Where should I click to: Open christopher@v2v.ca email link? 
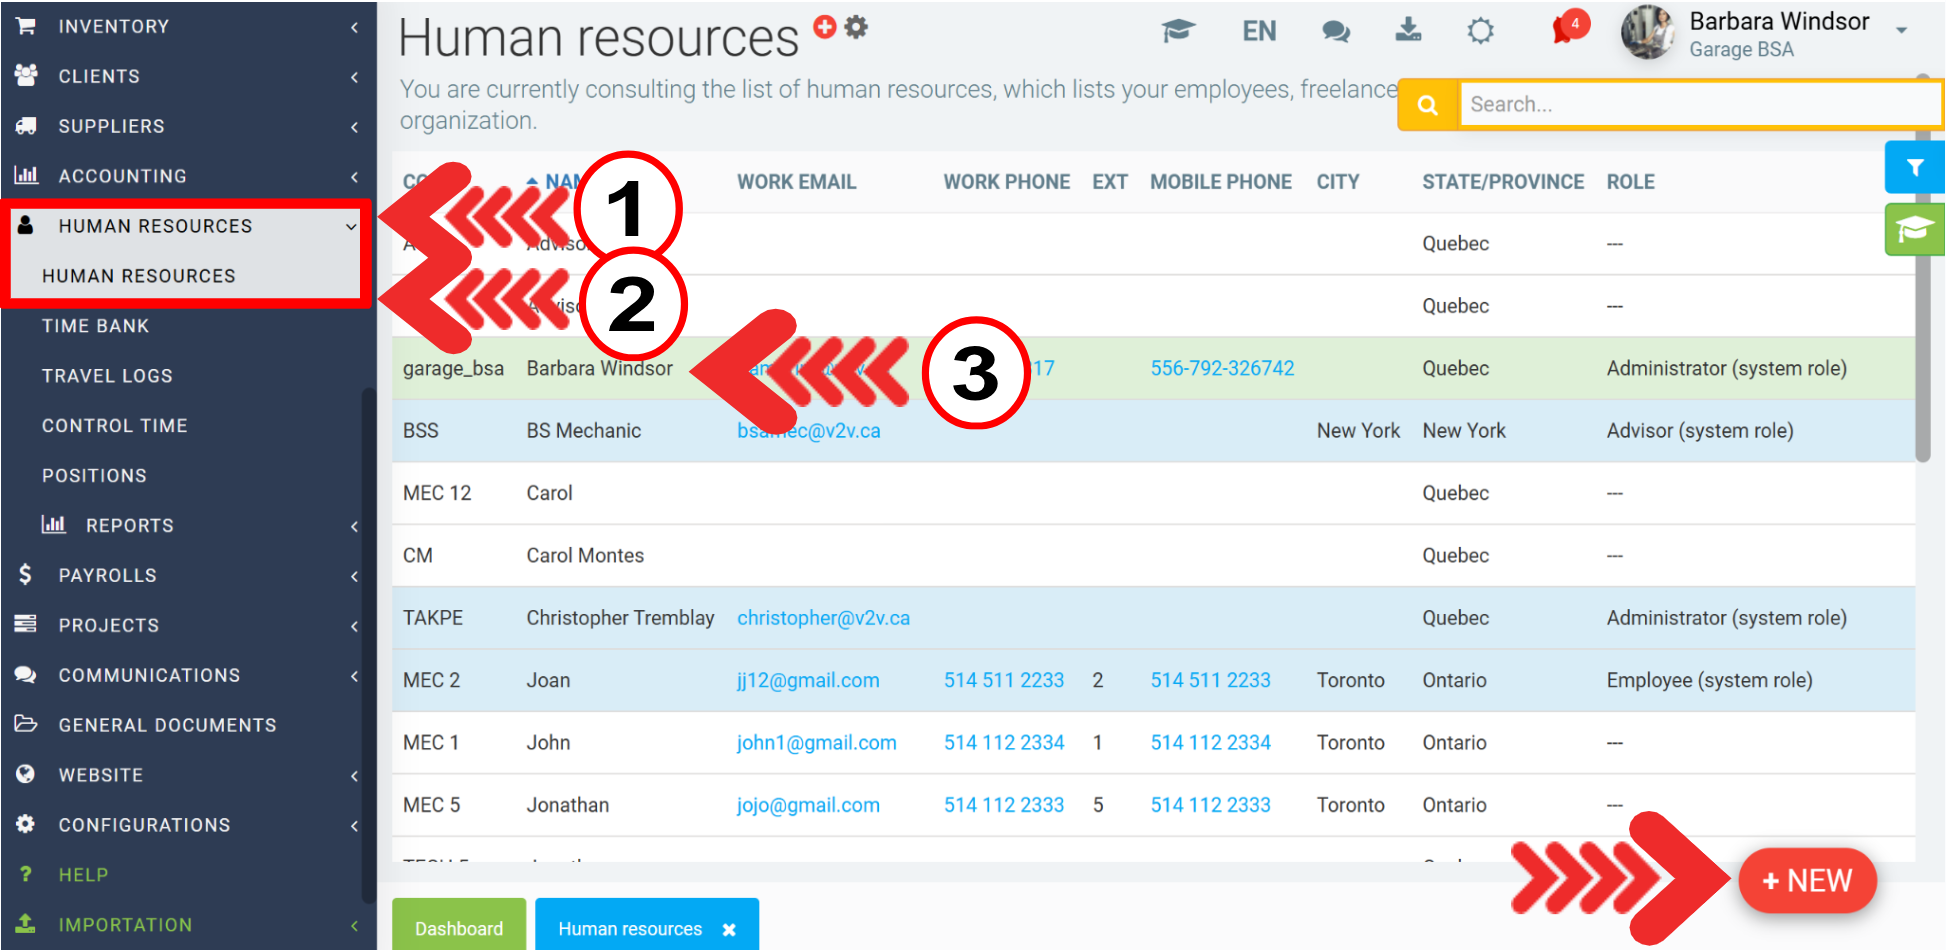823,618
